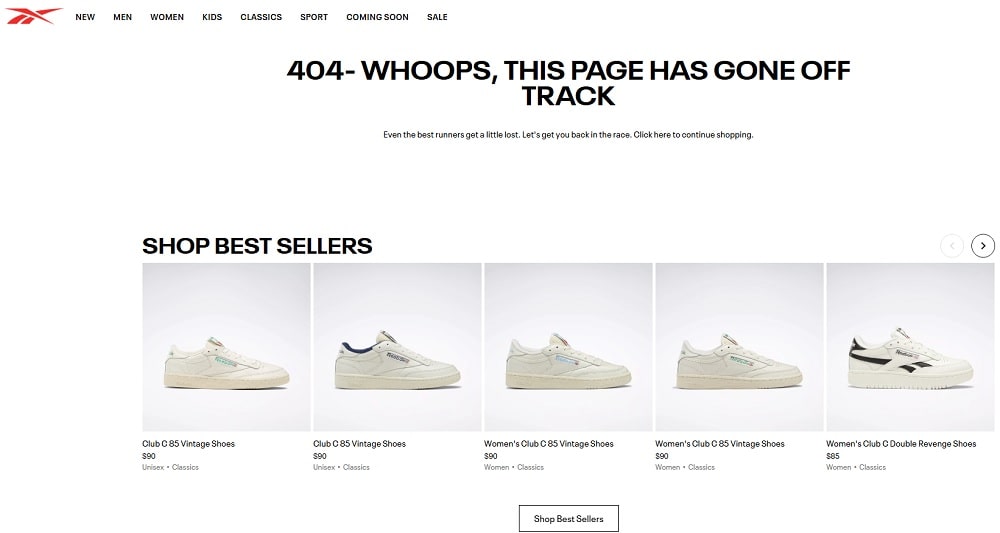Open first Club C 85 Vintage shoe image
This screenshot has height=533, width=1000.
(x=226, y=347)
